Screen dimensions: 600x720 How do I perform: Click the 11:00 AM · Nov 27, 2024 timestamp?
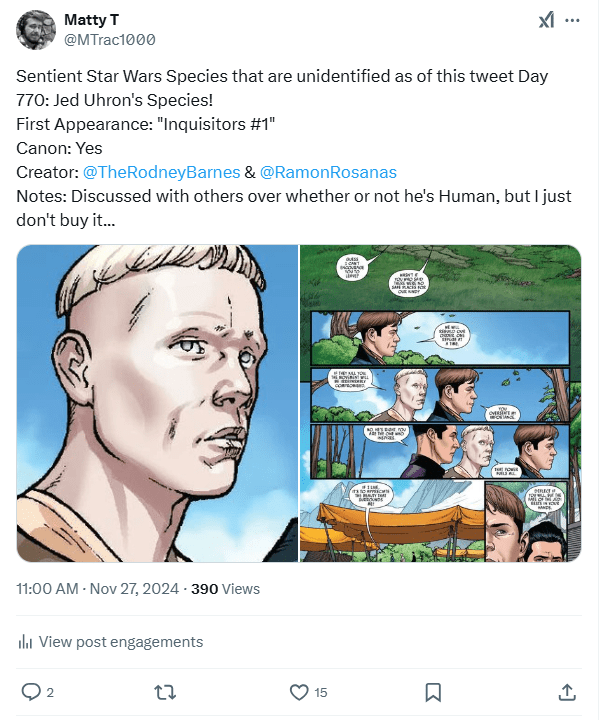click(x=98, y=589)
